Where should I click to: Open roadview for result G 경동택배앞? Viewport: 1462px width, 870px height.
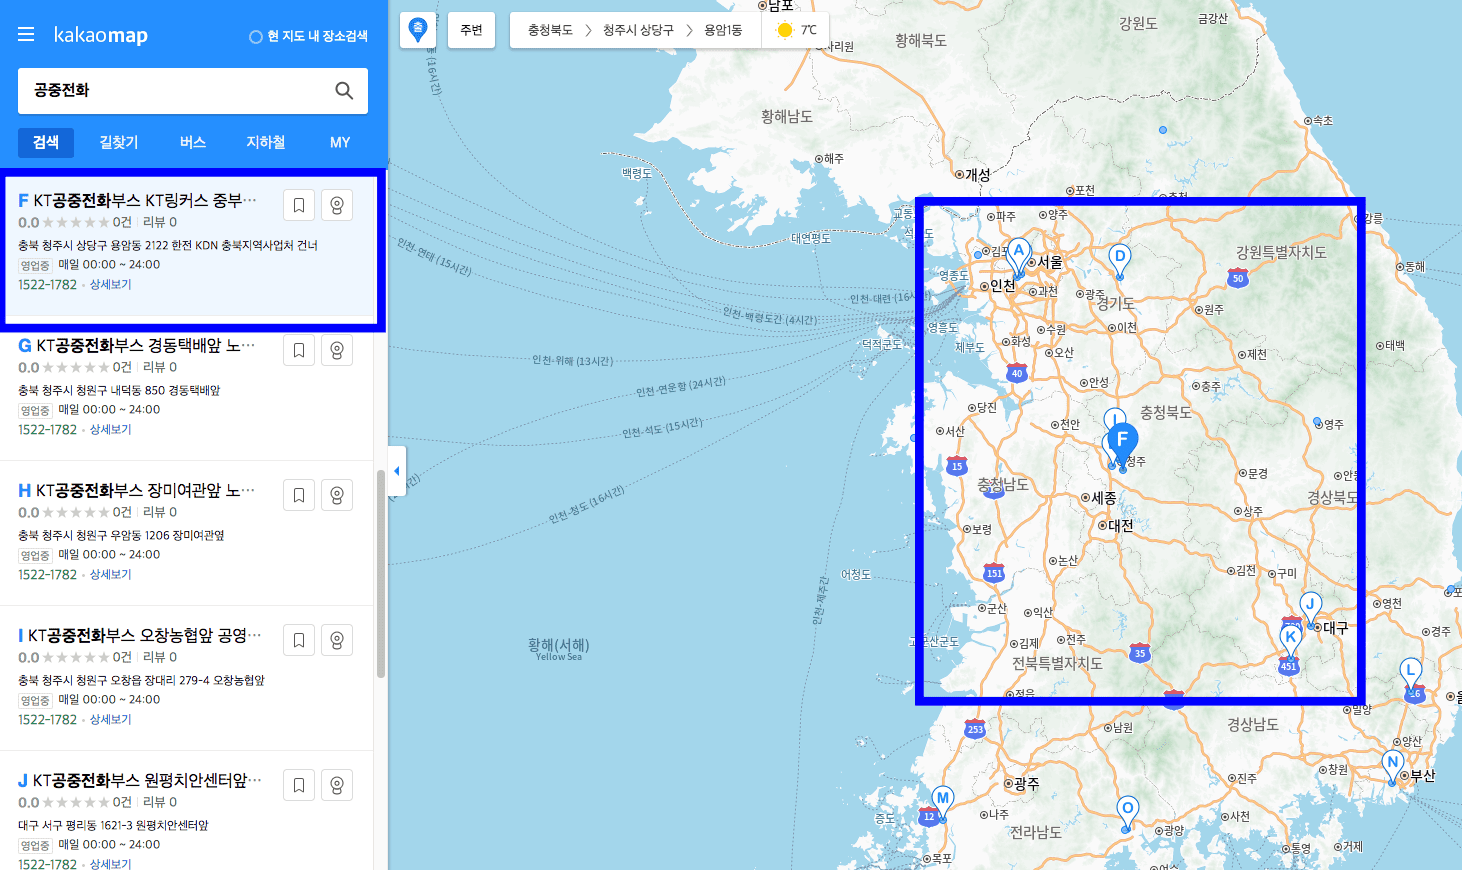click(x=337, y=350)
